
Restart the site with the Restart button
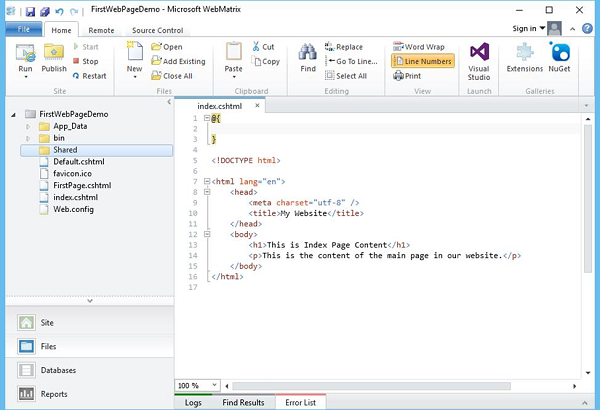pos(88,76)
